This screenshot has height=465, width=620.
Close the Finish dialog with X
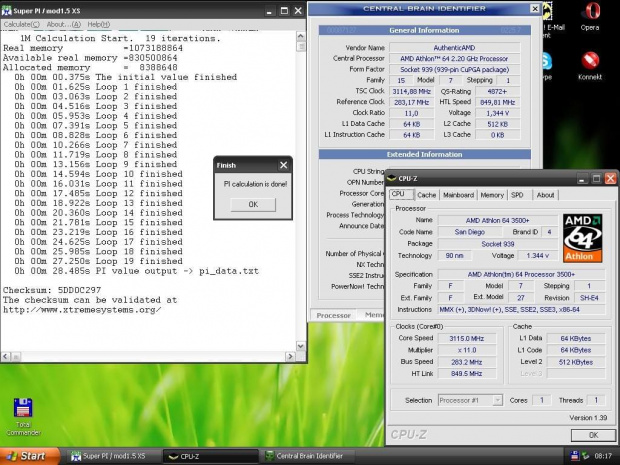pyautogui.click(x=284, y=165)
